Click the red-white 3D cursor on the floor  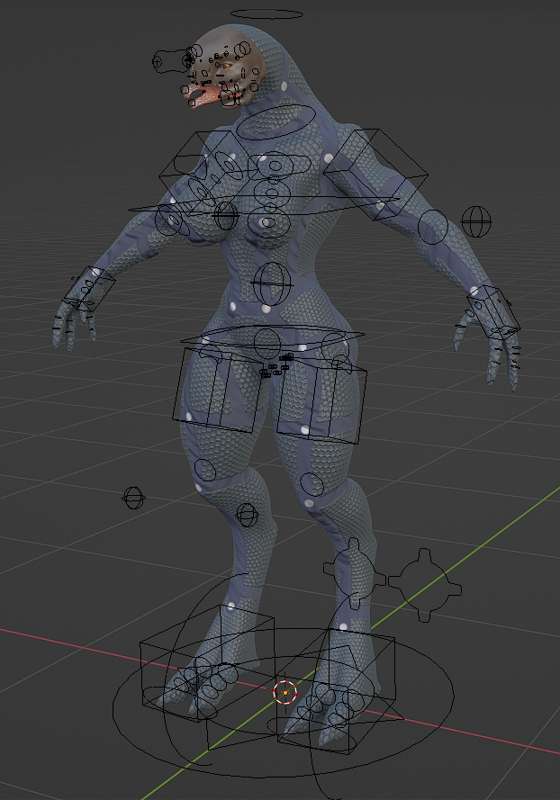point(285,692)
